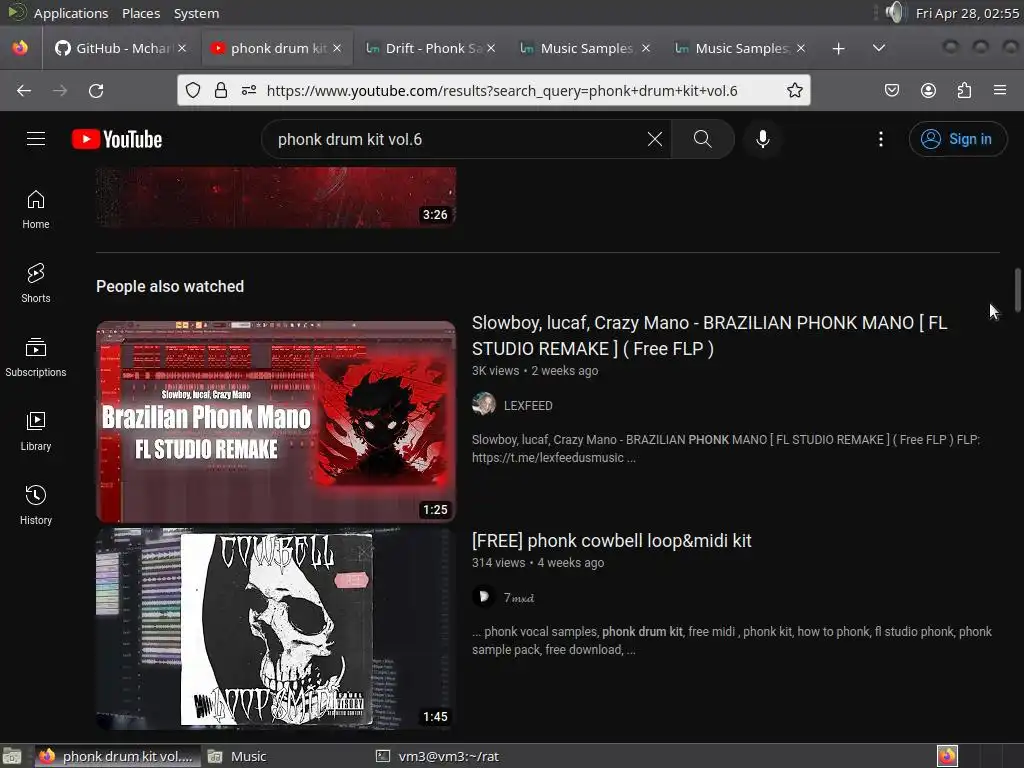The height and width of the screenshot is (768, 1024).
Task: Select the phonk drum kit Firefox taskbar entry
Action: 118,756
